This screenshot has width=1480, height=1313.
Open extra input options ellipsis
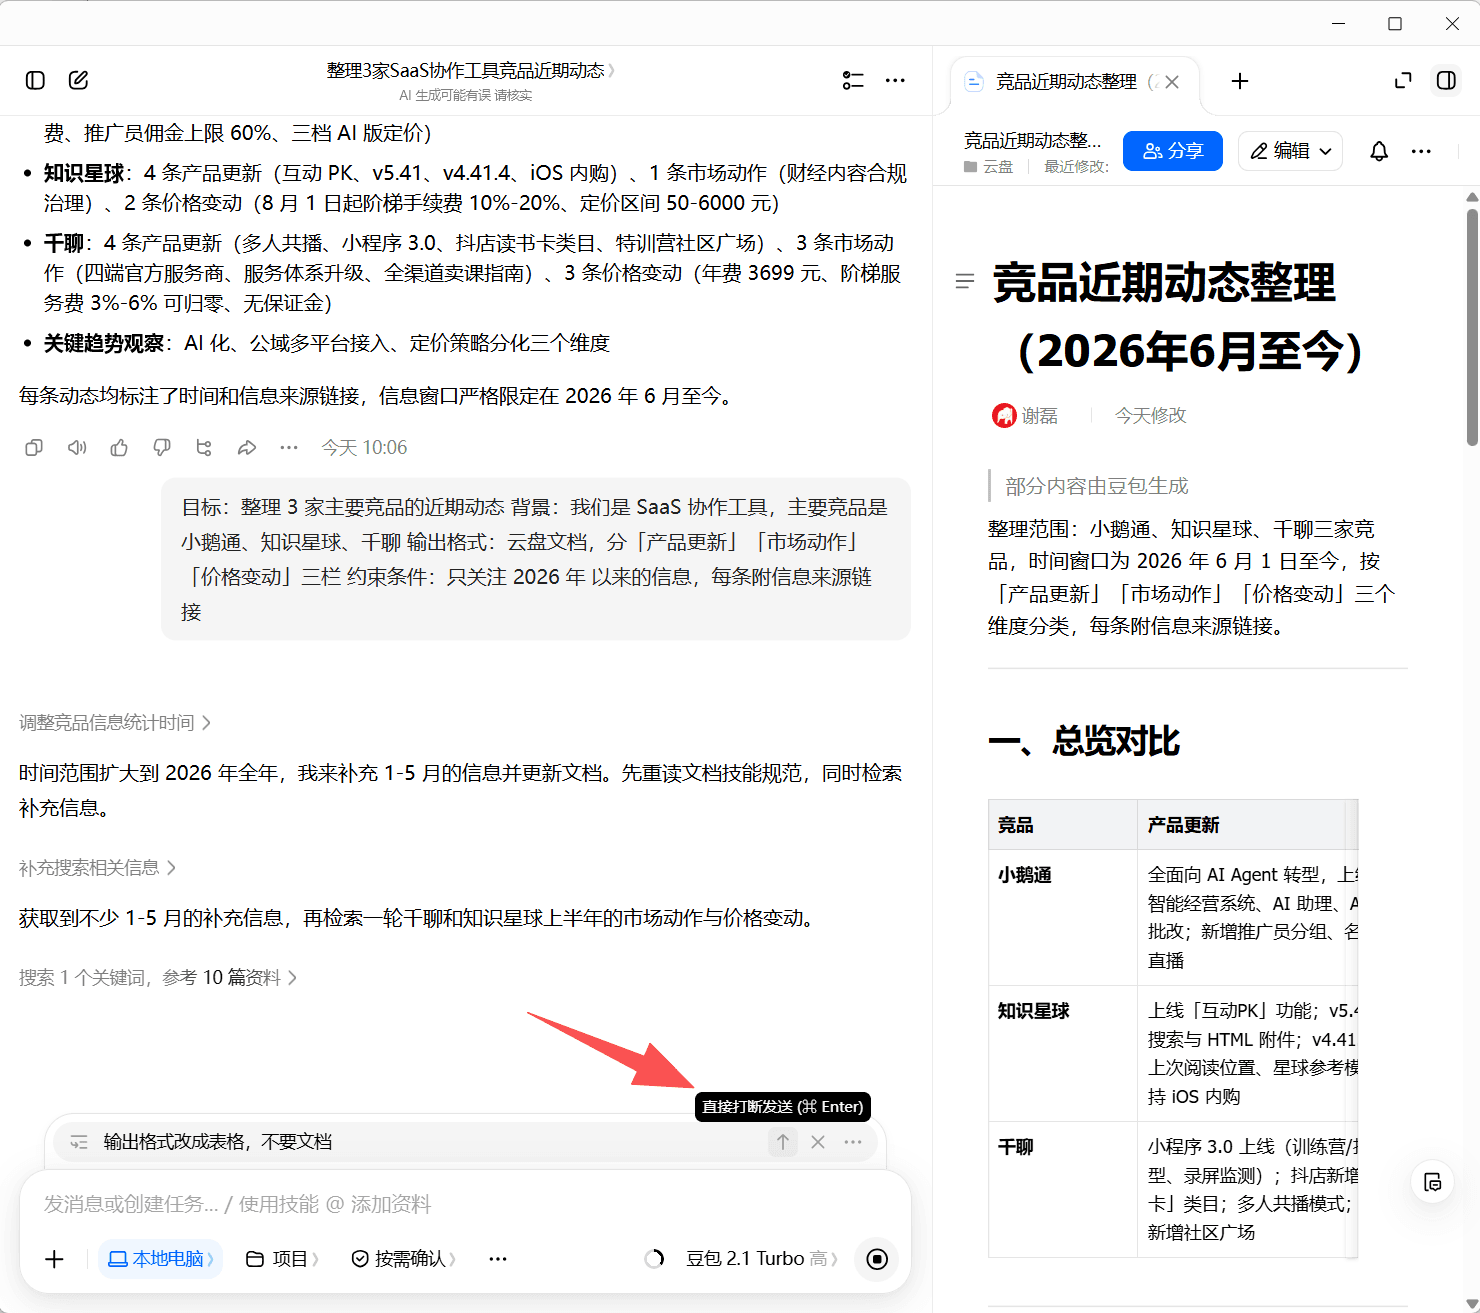click(498, 1259)
